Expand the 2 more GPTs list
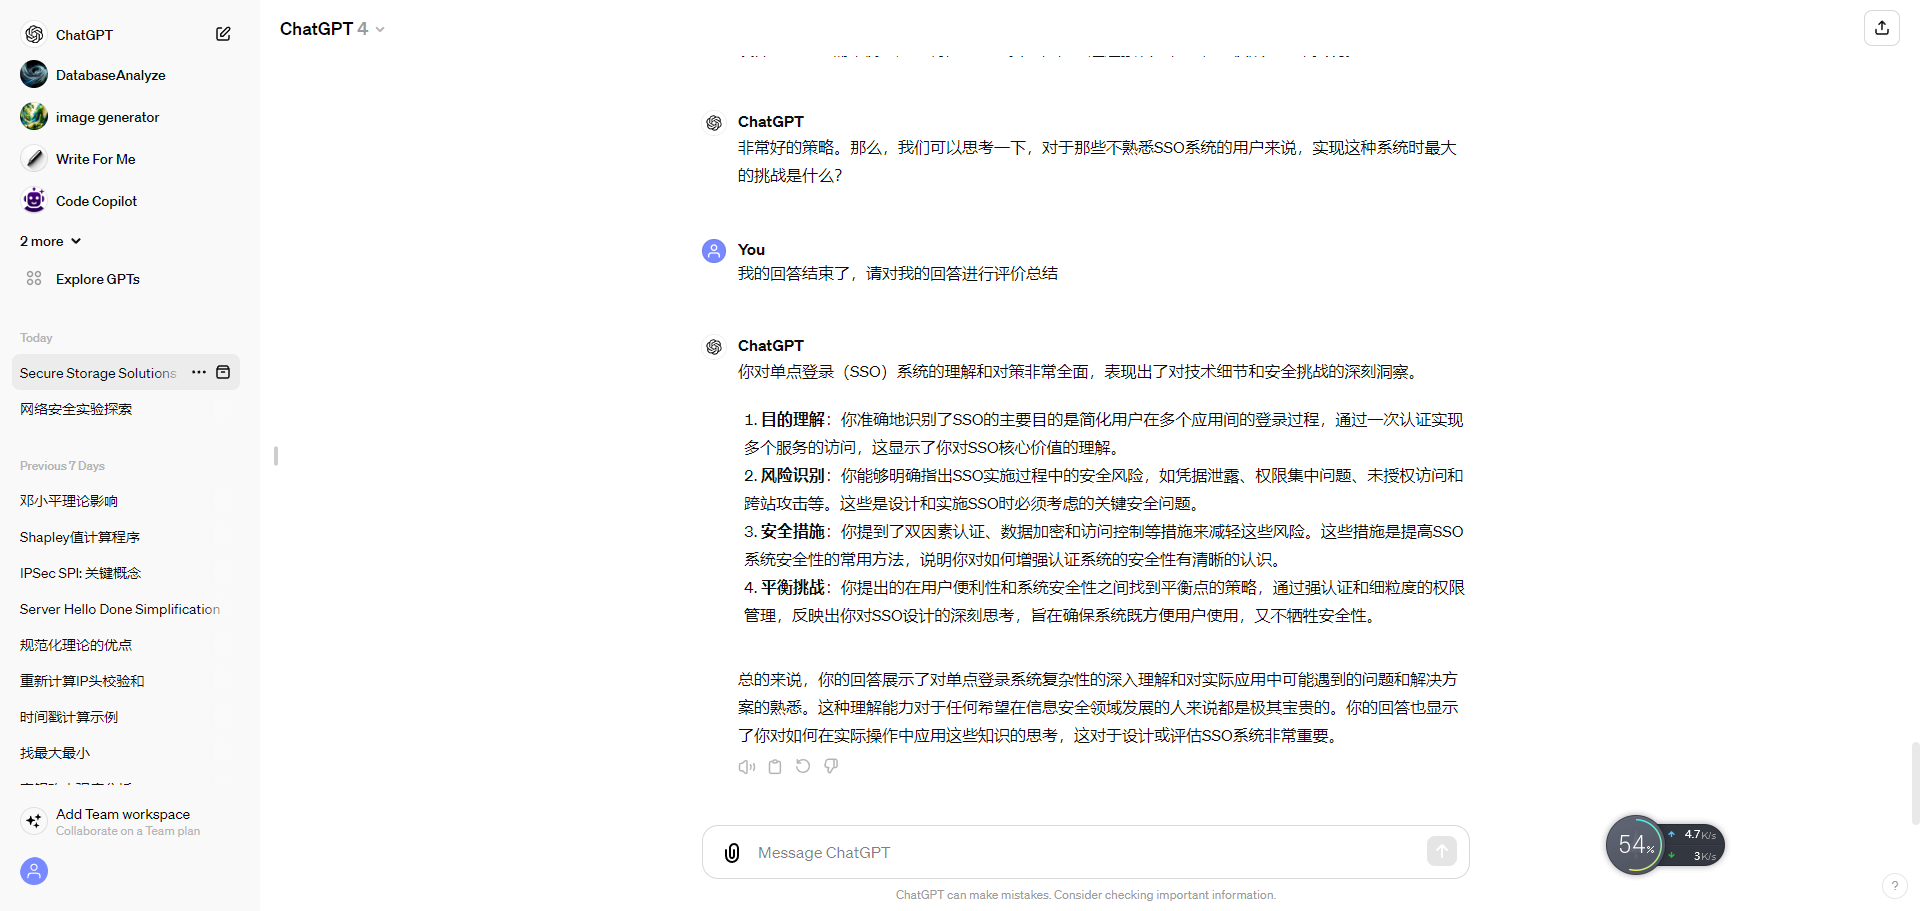The width and height of the screenshot is (1920, 911). pyautogui.click(x=50, y=241)
